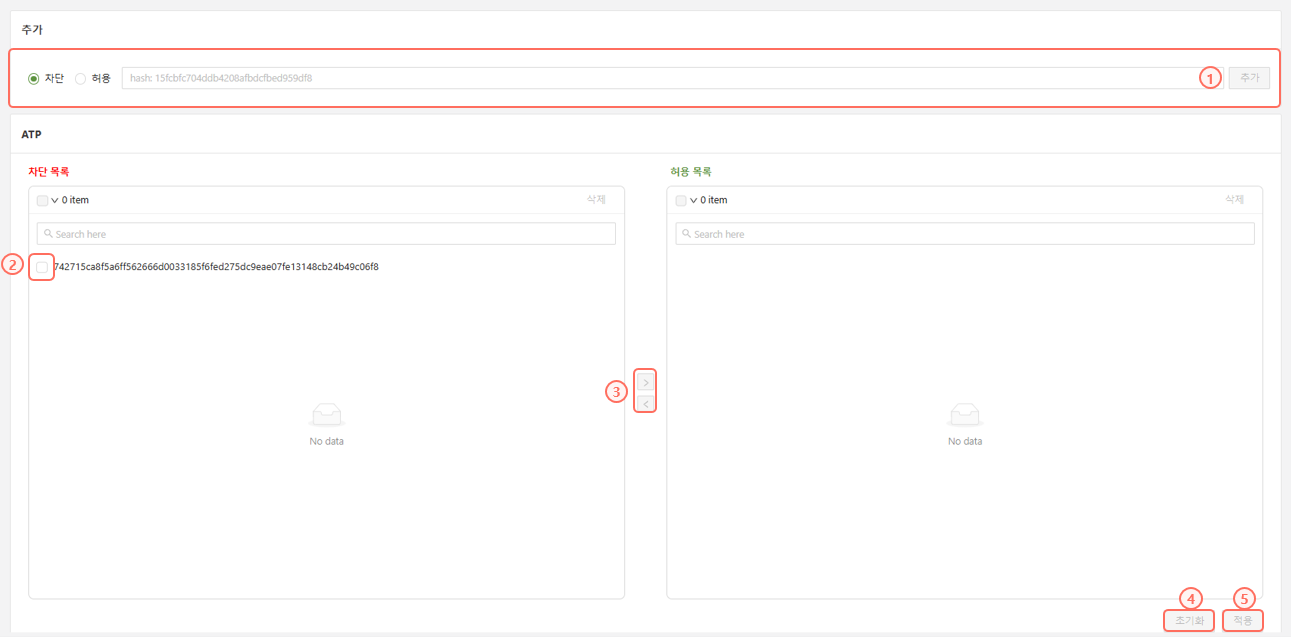Focus the 허용 목록 search box
Image resolution: width=1291 pixels, height=637 pixels.
[968, 234]
